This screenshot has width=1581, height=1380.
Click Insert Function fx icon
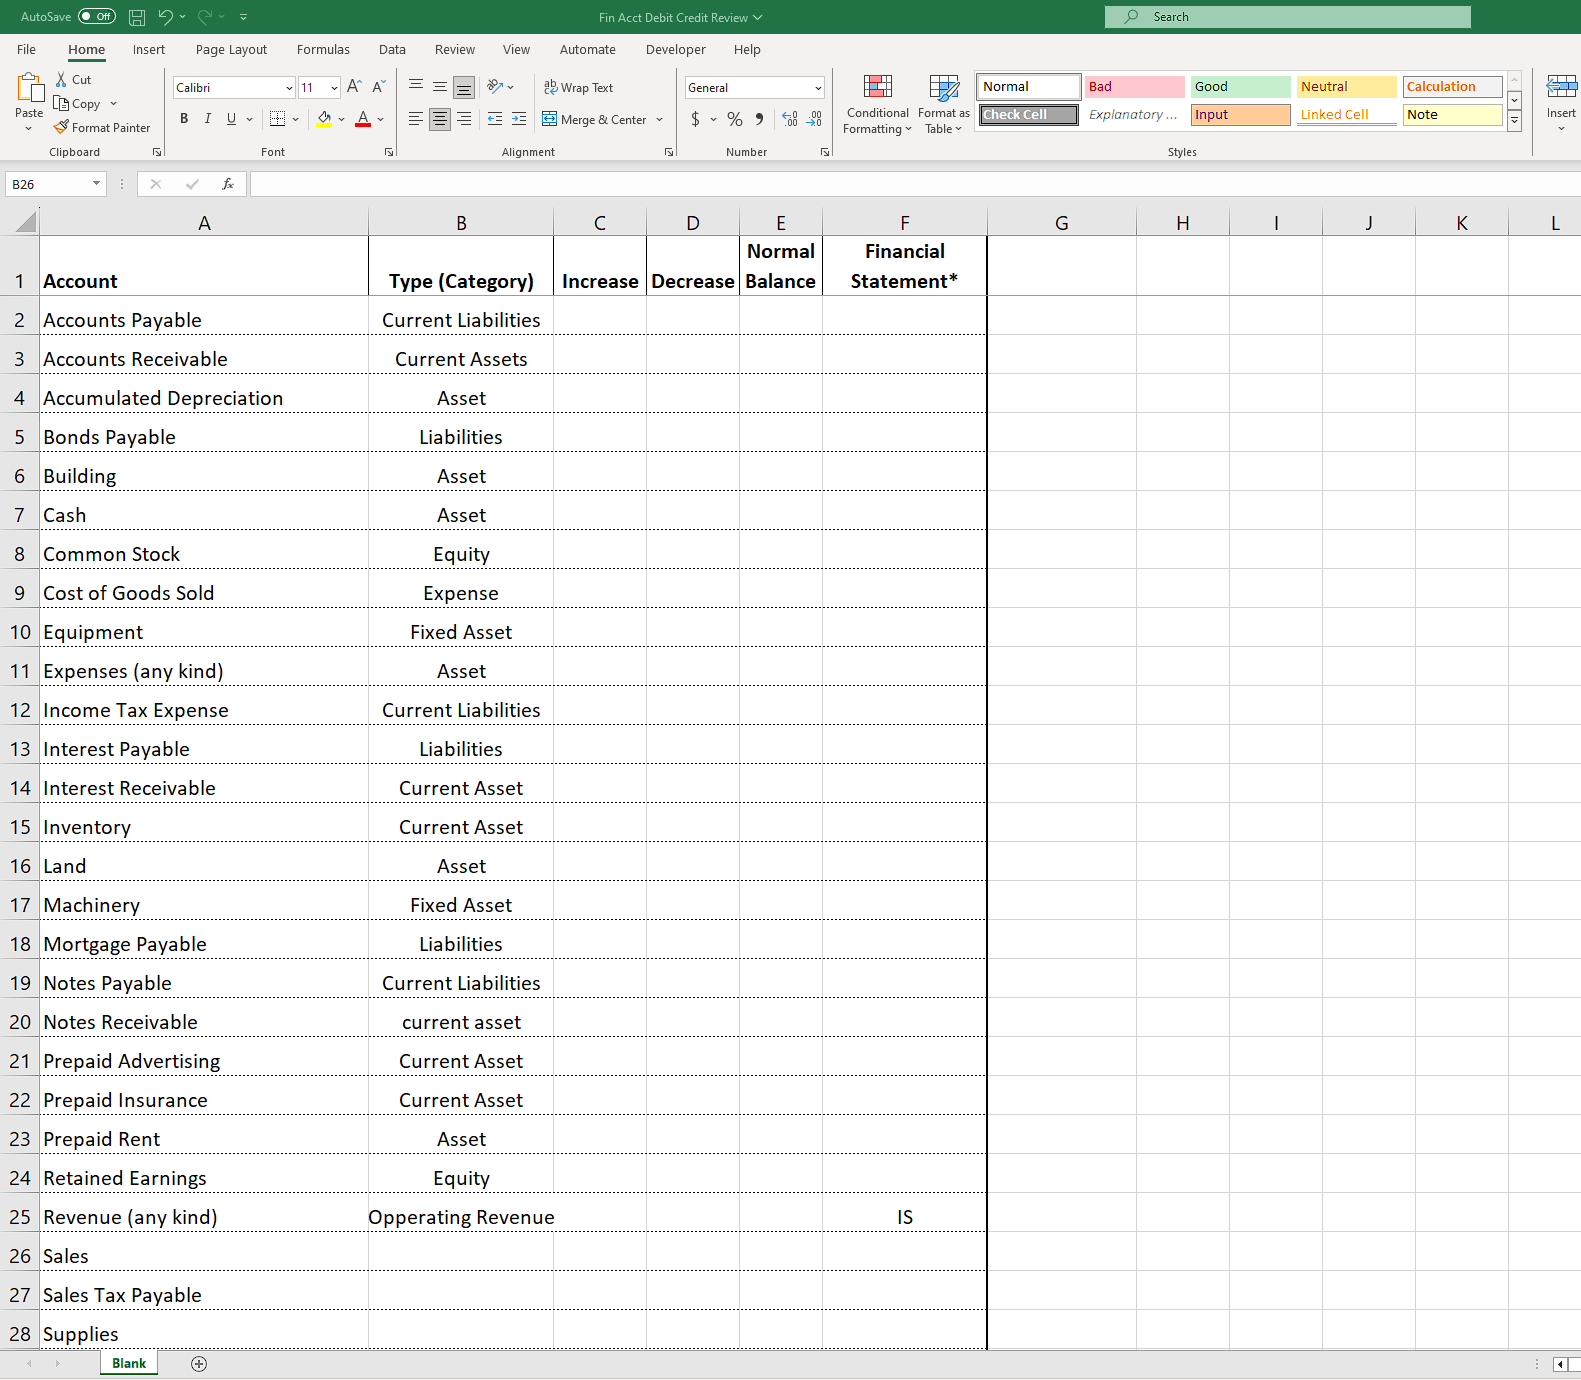click(228, 184)
